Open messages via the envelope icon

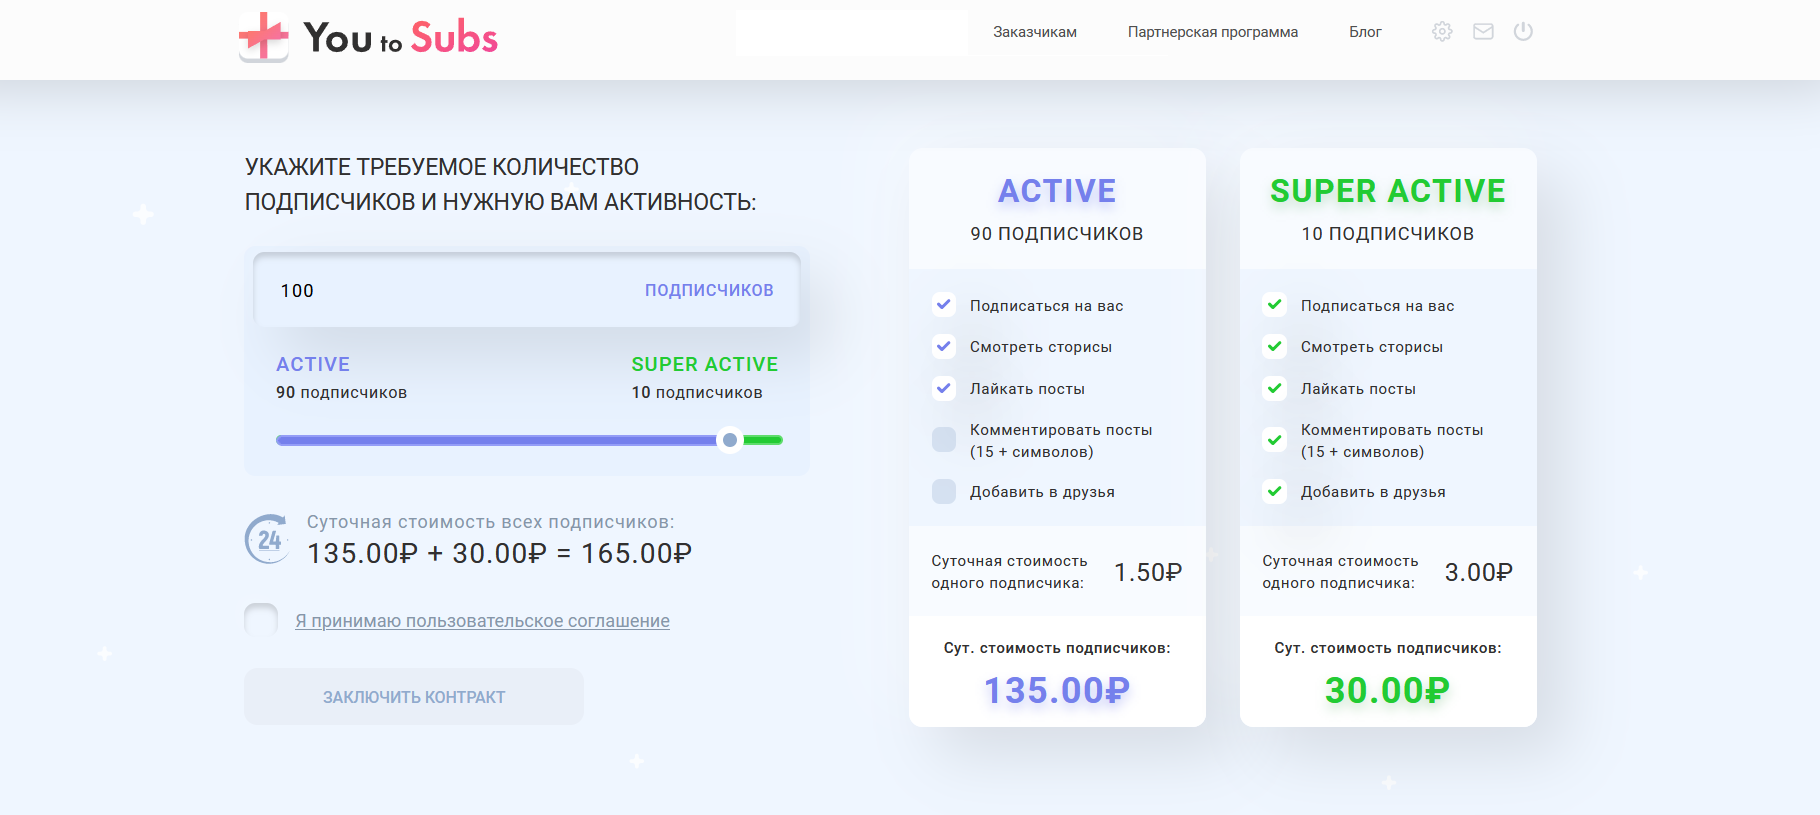click(x=1483, y=32)
